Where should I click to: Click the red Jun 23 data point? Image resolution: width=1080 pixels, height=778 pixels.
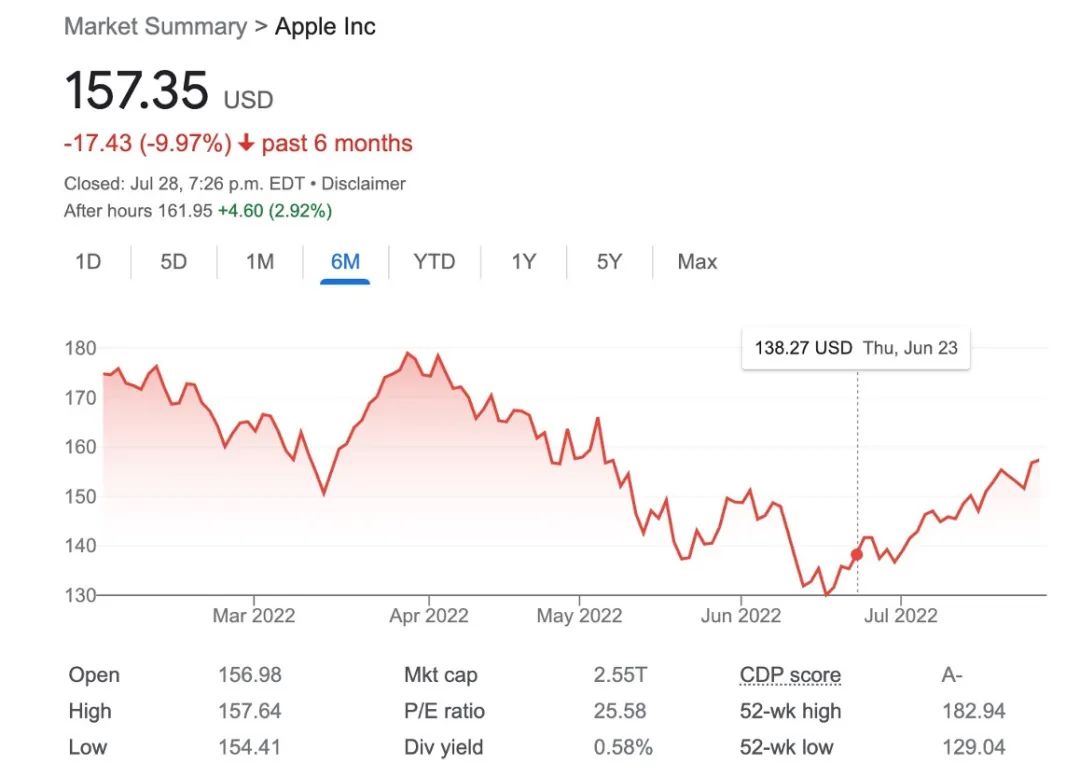(856, 554)
